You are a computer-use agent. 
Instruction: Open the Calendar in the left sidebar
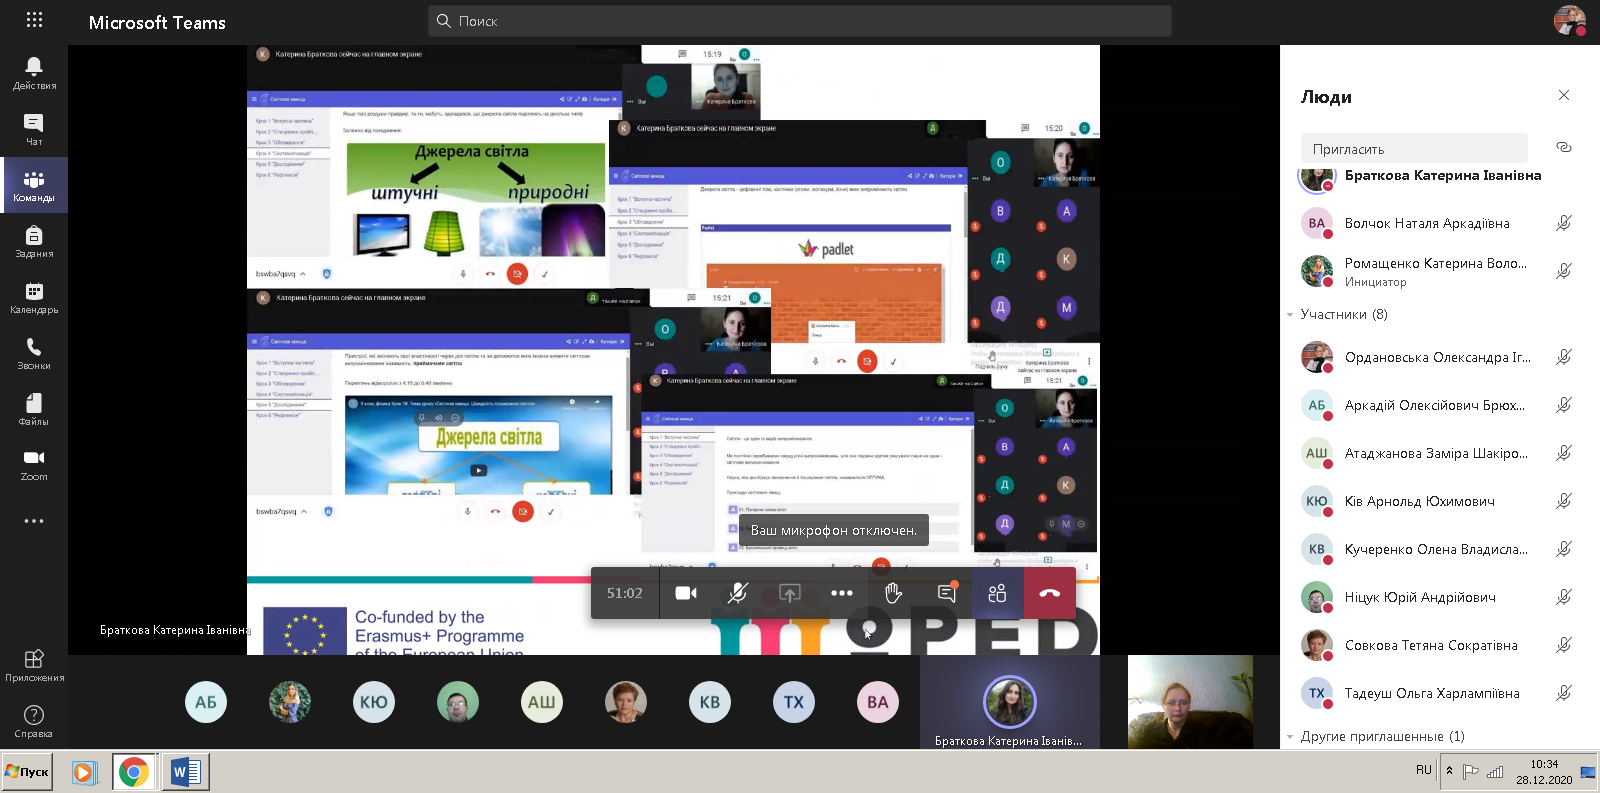click(x=34, y=297)
